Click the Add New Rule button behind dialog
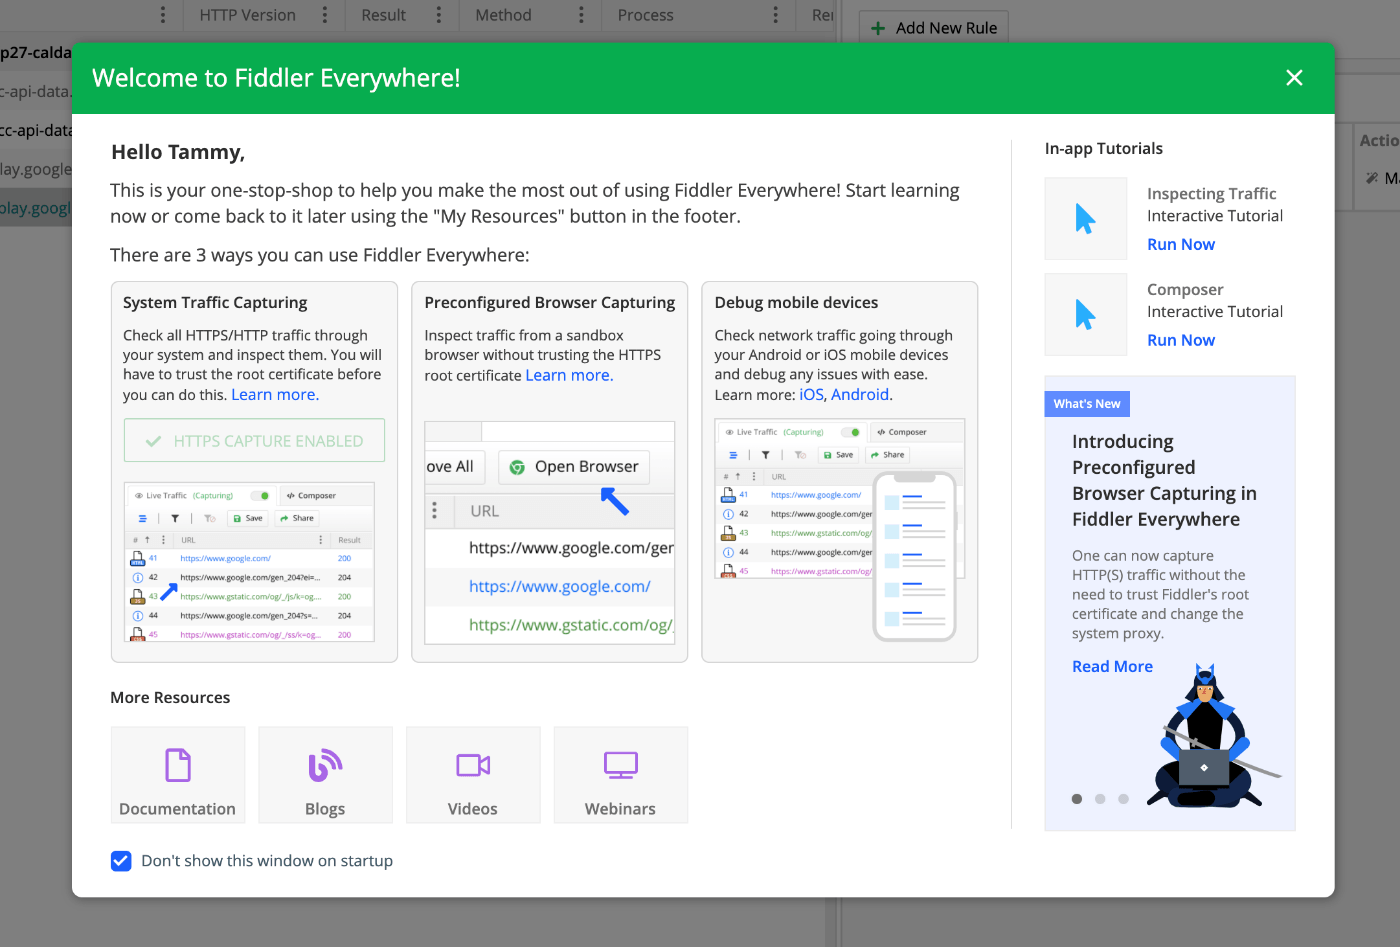 point(934,28)
